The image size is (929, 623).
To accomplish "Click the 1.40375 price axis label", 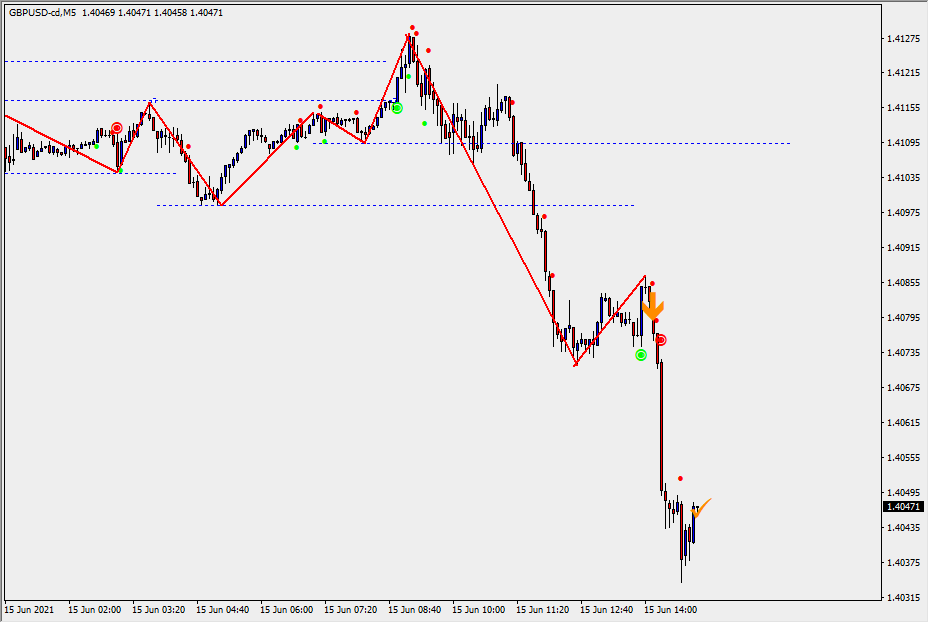I will coord(903,563).
